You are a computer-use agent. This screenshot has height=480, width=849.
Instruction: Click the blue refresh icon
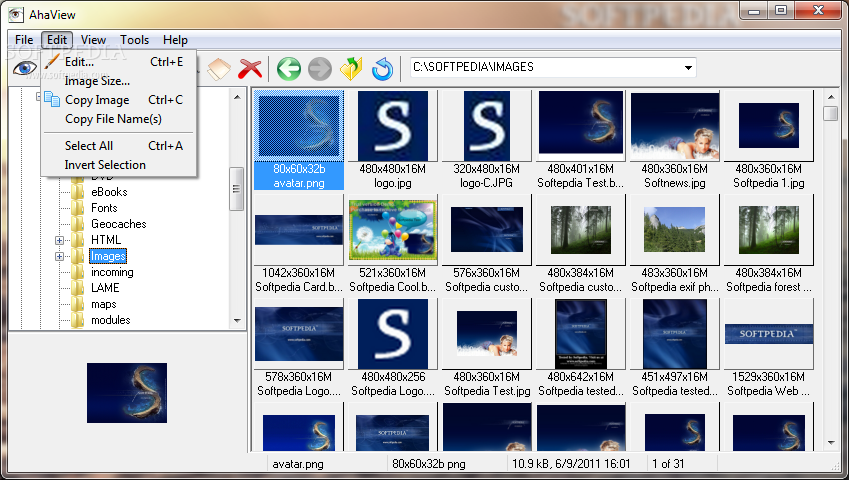click(382, 69)
